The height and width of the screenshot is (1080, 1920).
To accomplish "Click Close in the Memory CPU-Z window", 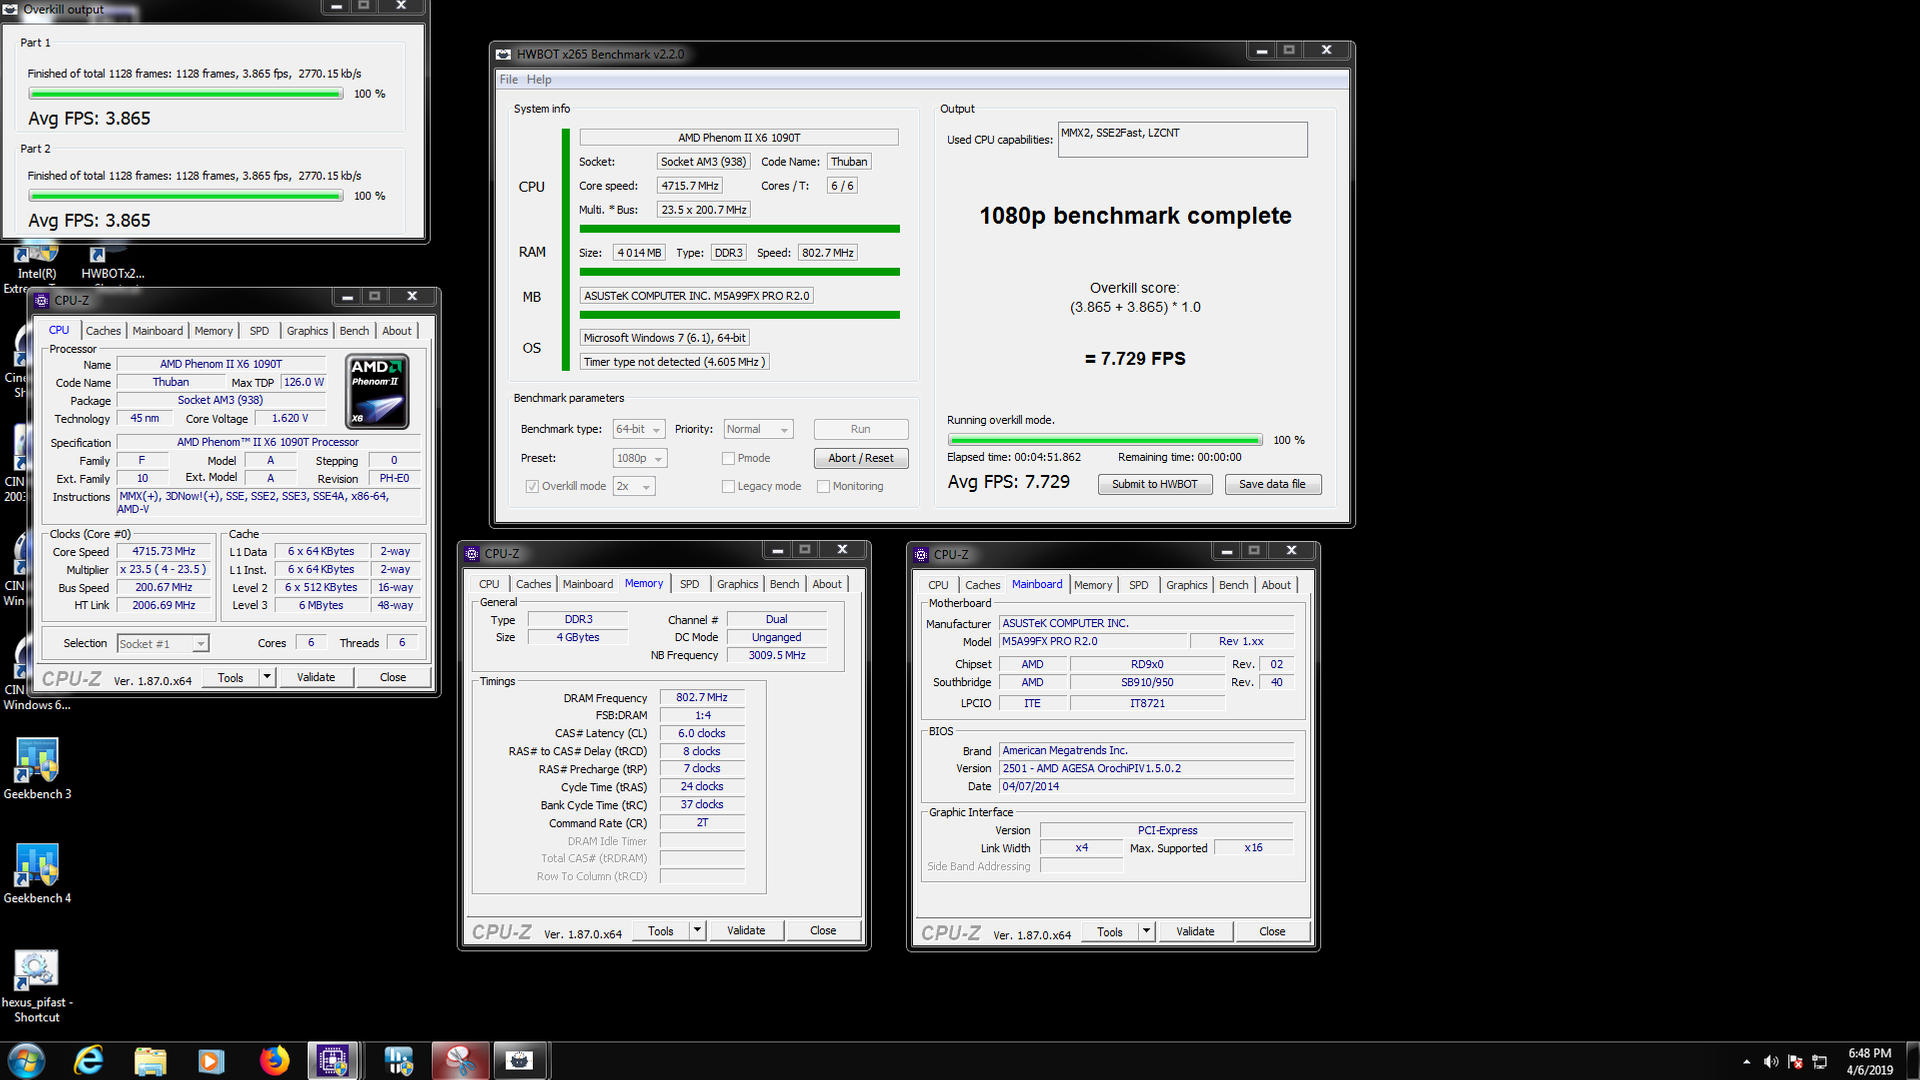I will point(823,930).
